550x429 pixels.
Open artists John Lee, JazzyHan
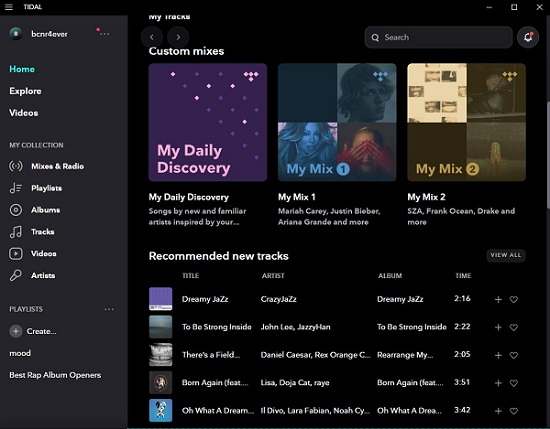[x=295, y=327]
